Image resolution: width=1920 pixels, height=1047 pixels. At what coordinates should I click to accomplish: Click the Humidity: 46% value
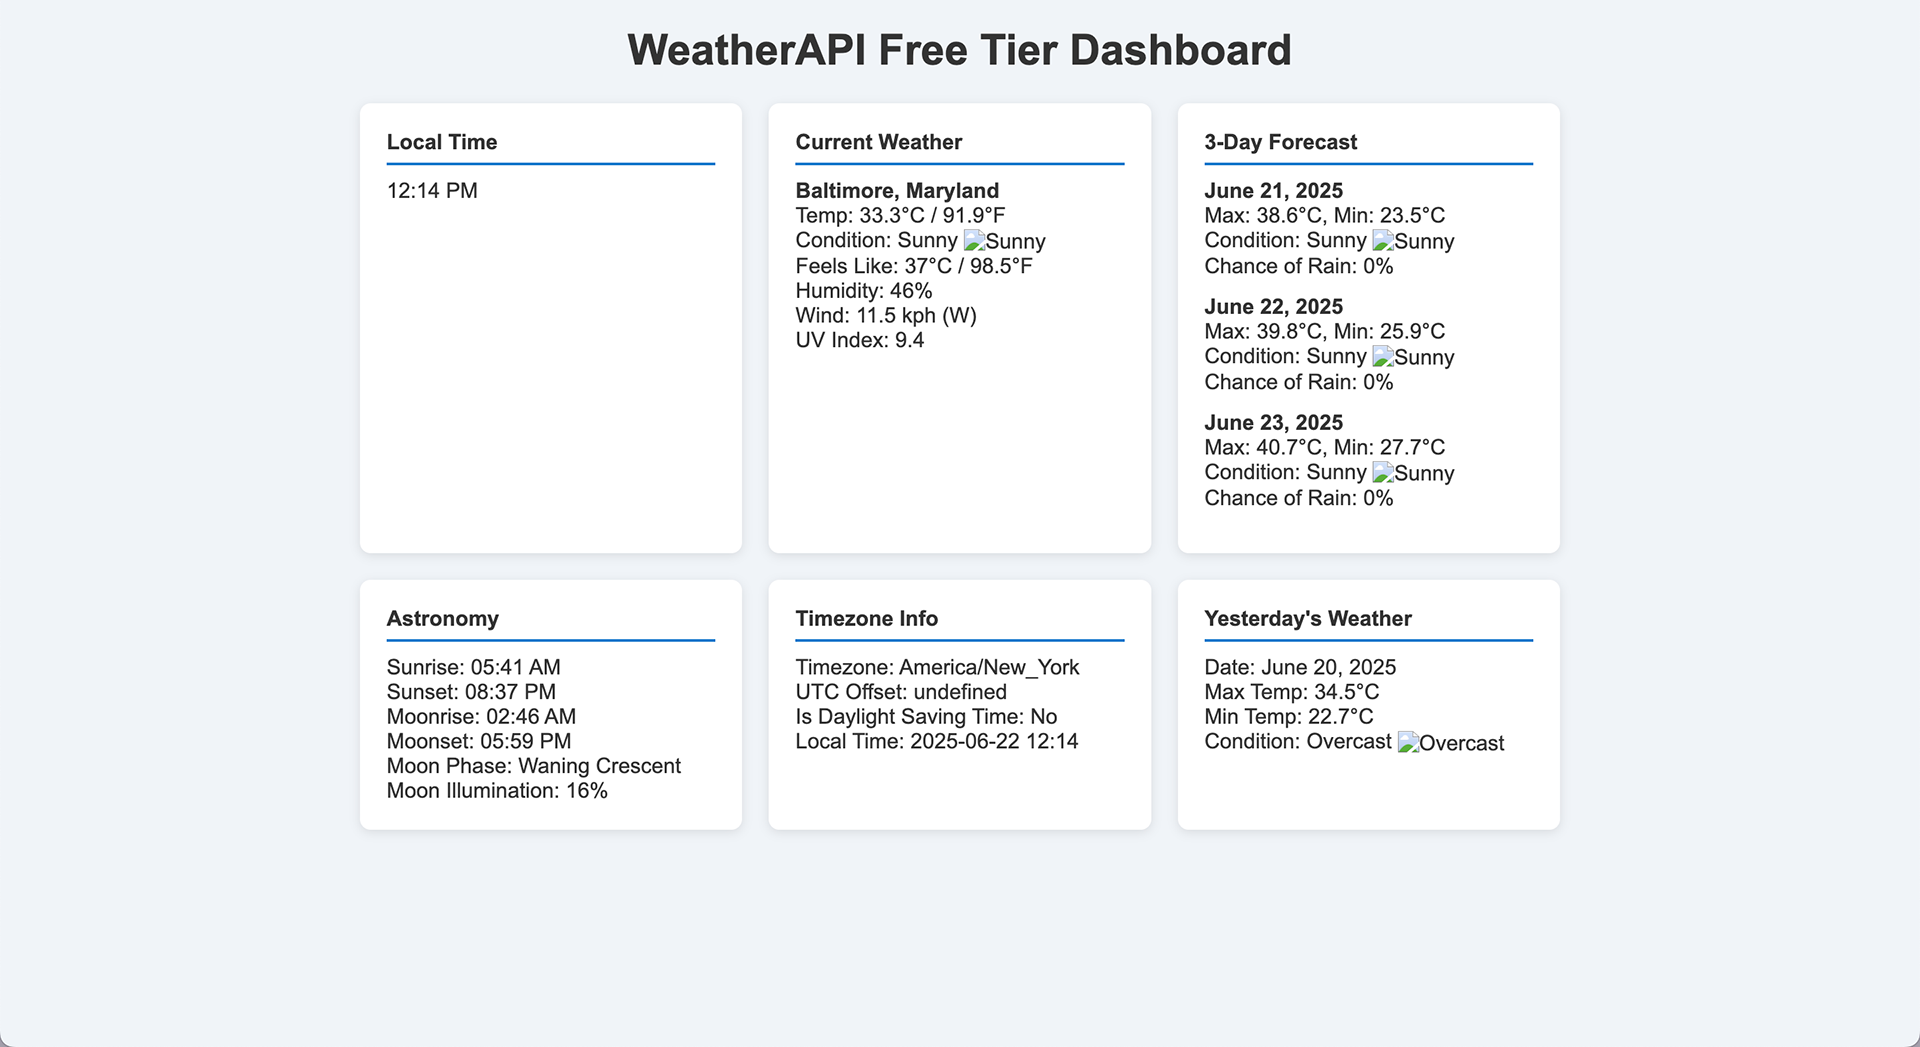point(864,291)
